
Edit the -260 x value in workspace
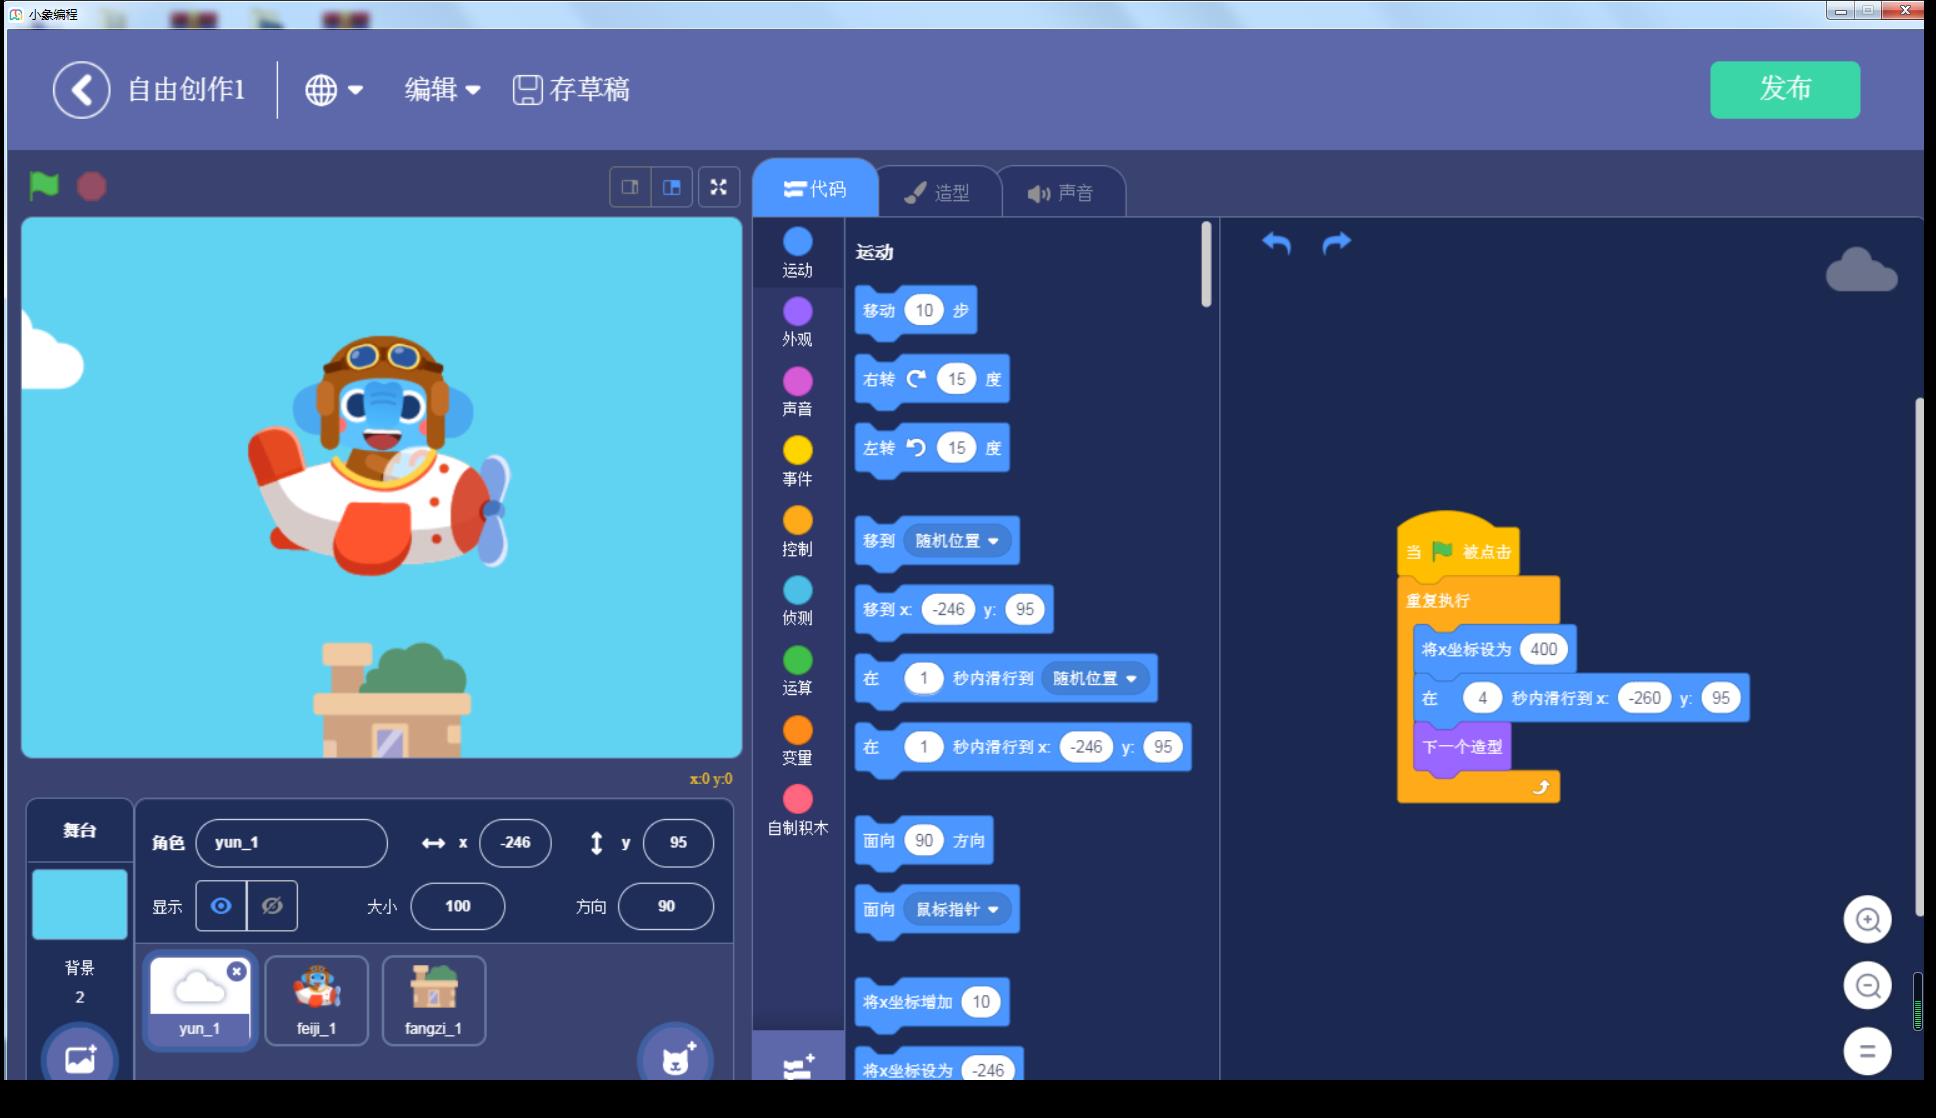click(1645, 698)
